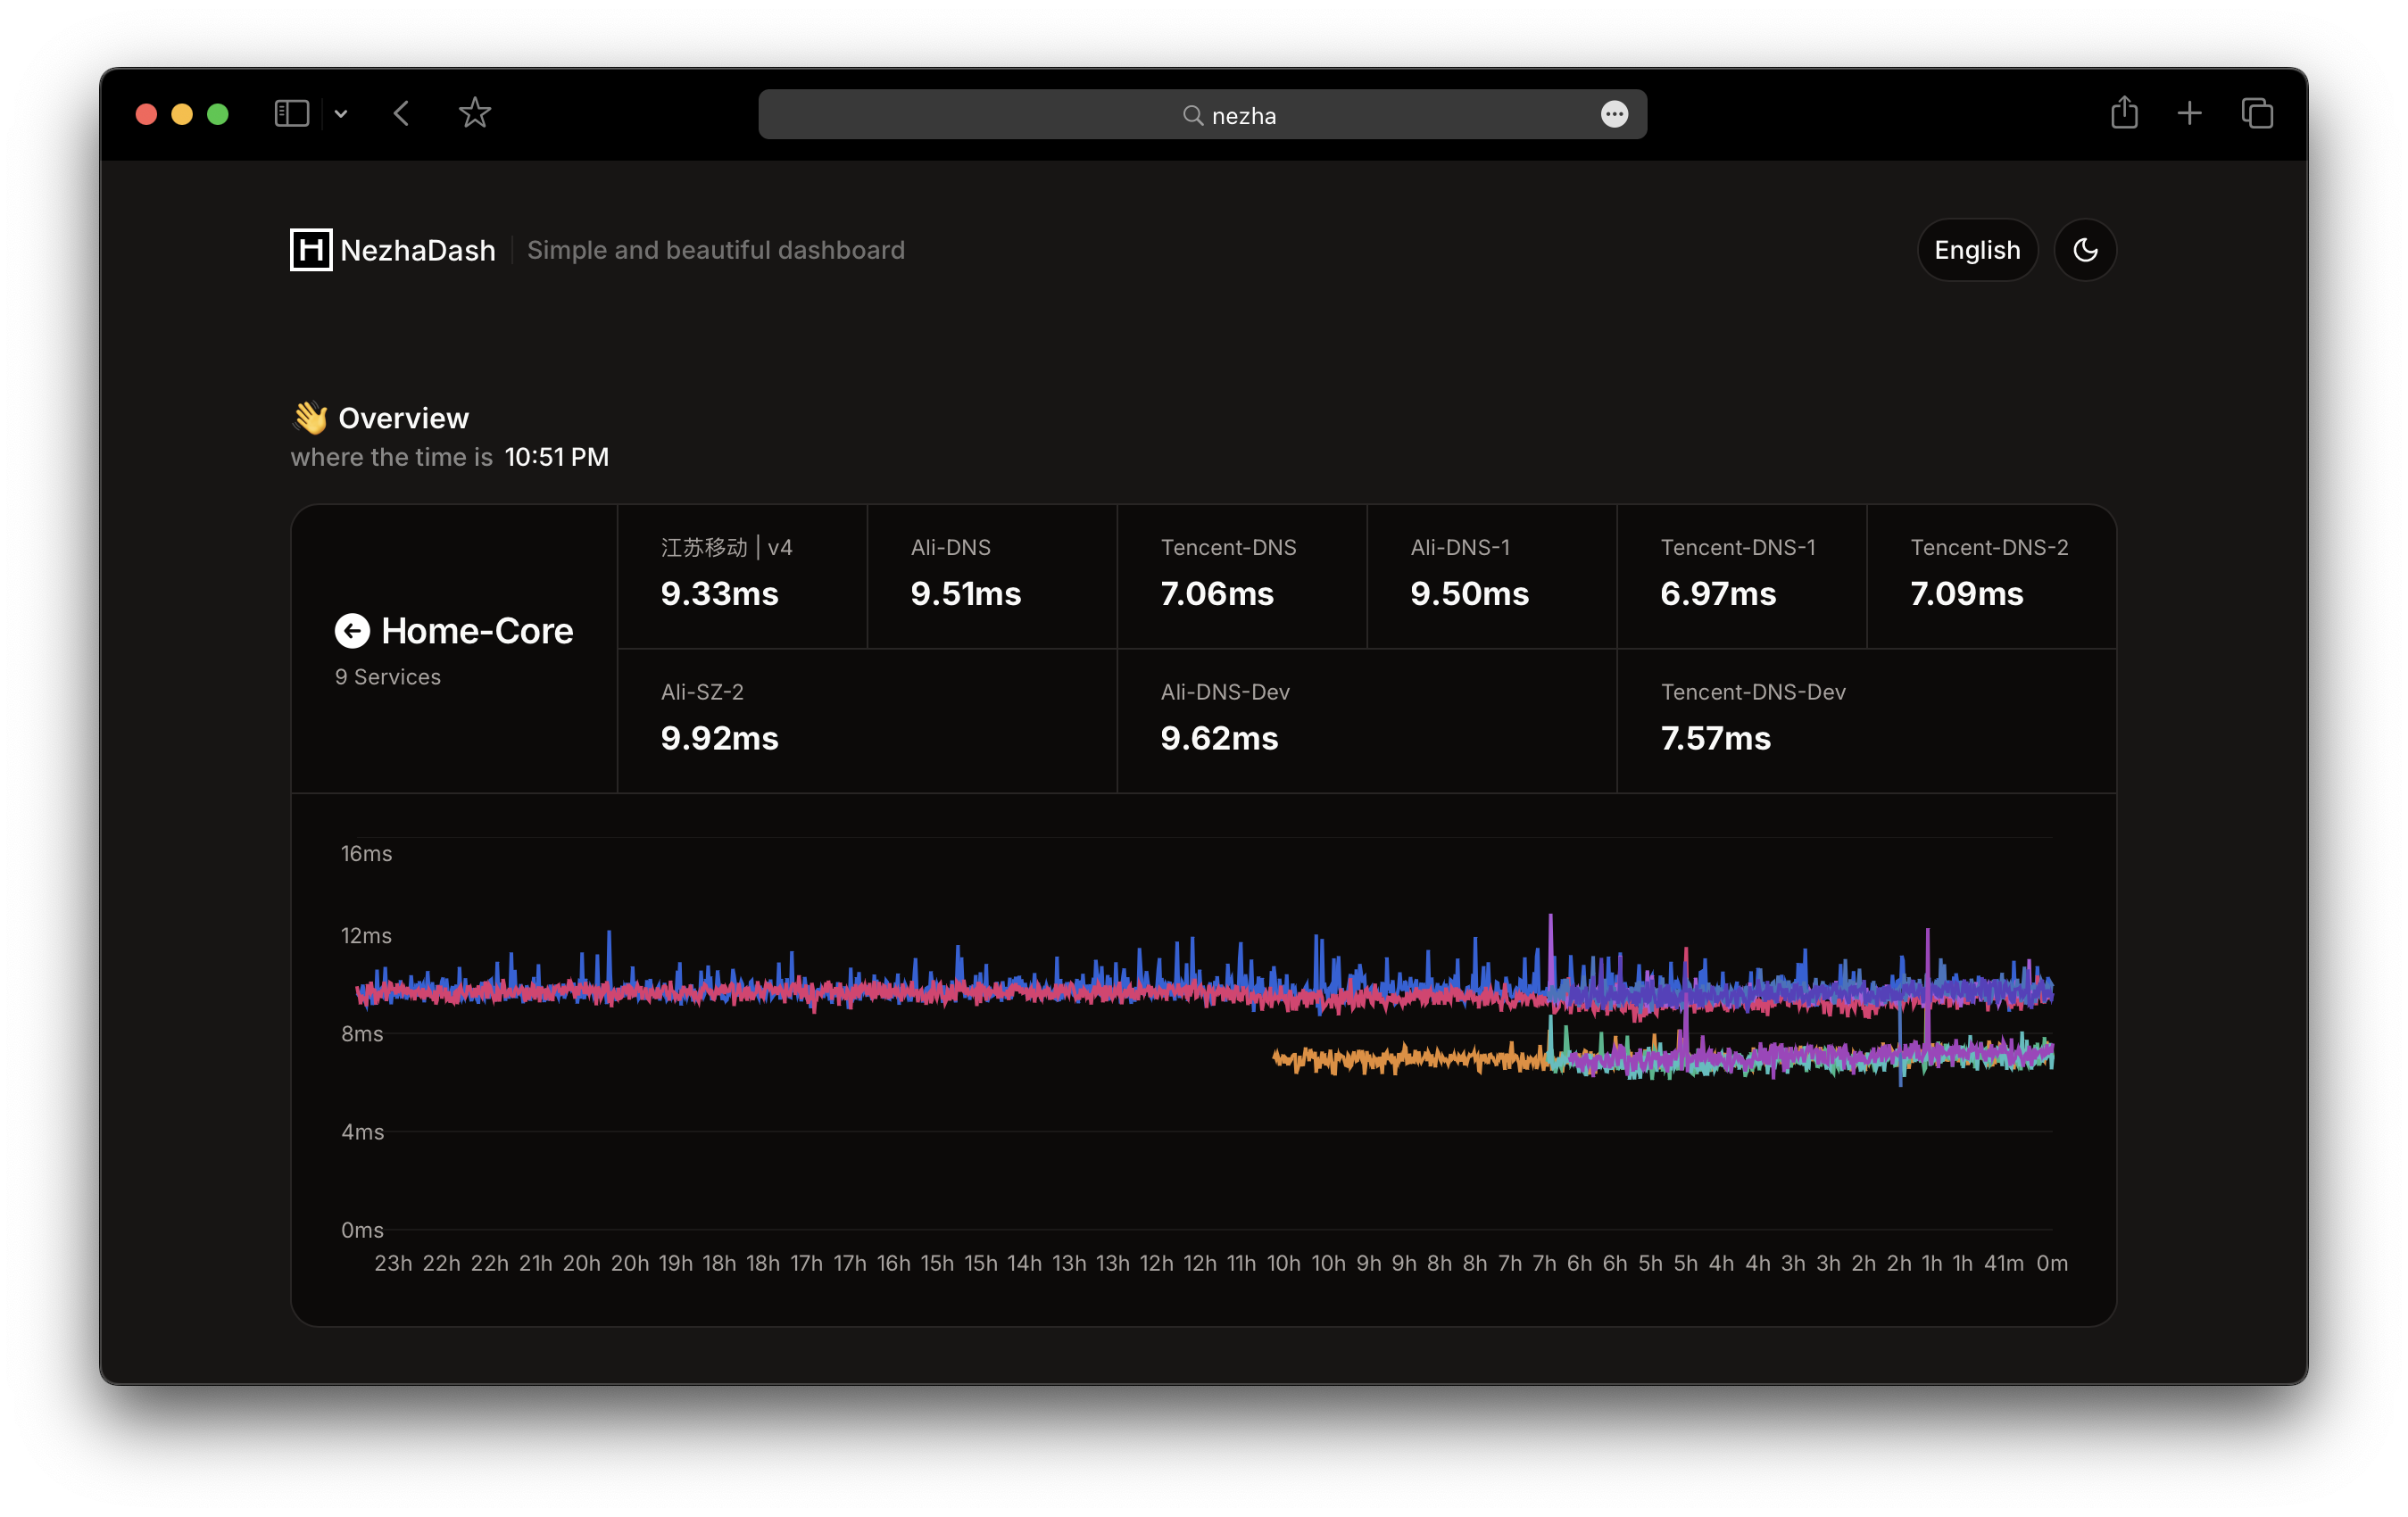The width and height of the screenshot is (2408, 1517).
Task: Click the NezhaDash logo icon
Action: click(311, 250)
